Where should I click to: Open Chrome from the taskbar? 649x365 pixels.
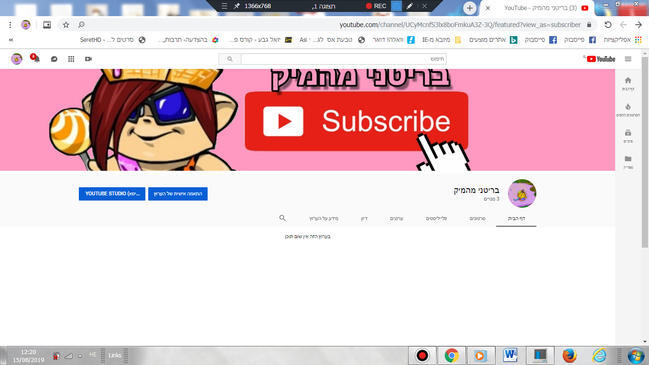pyautogui.click(x=452, y=355)
